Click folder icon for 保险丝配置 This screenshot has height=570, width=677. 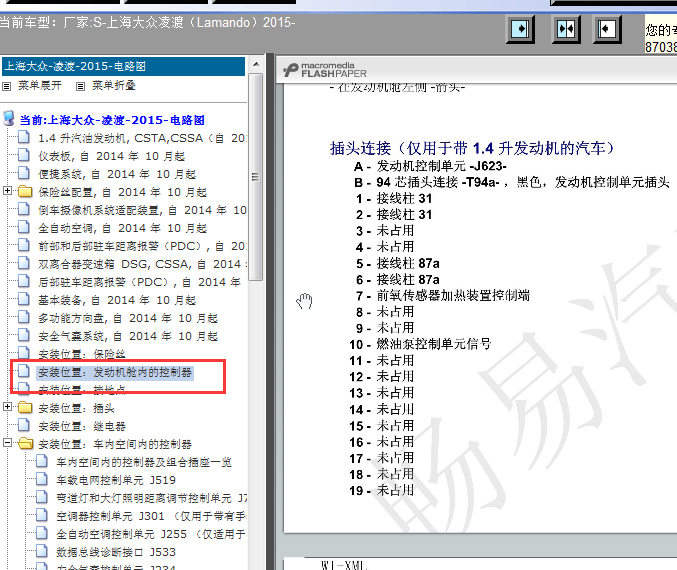pyautogui.click(x=25, y=191)
